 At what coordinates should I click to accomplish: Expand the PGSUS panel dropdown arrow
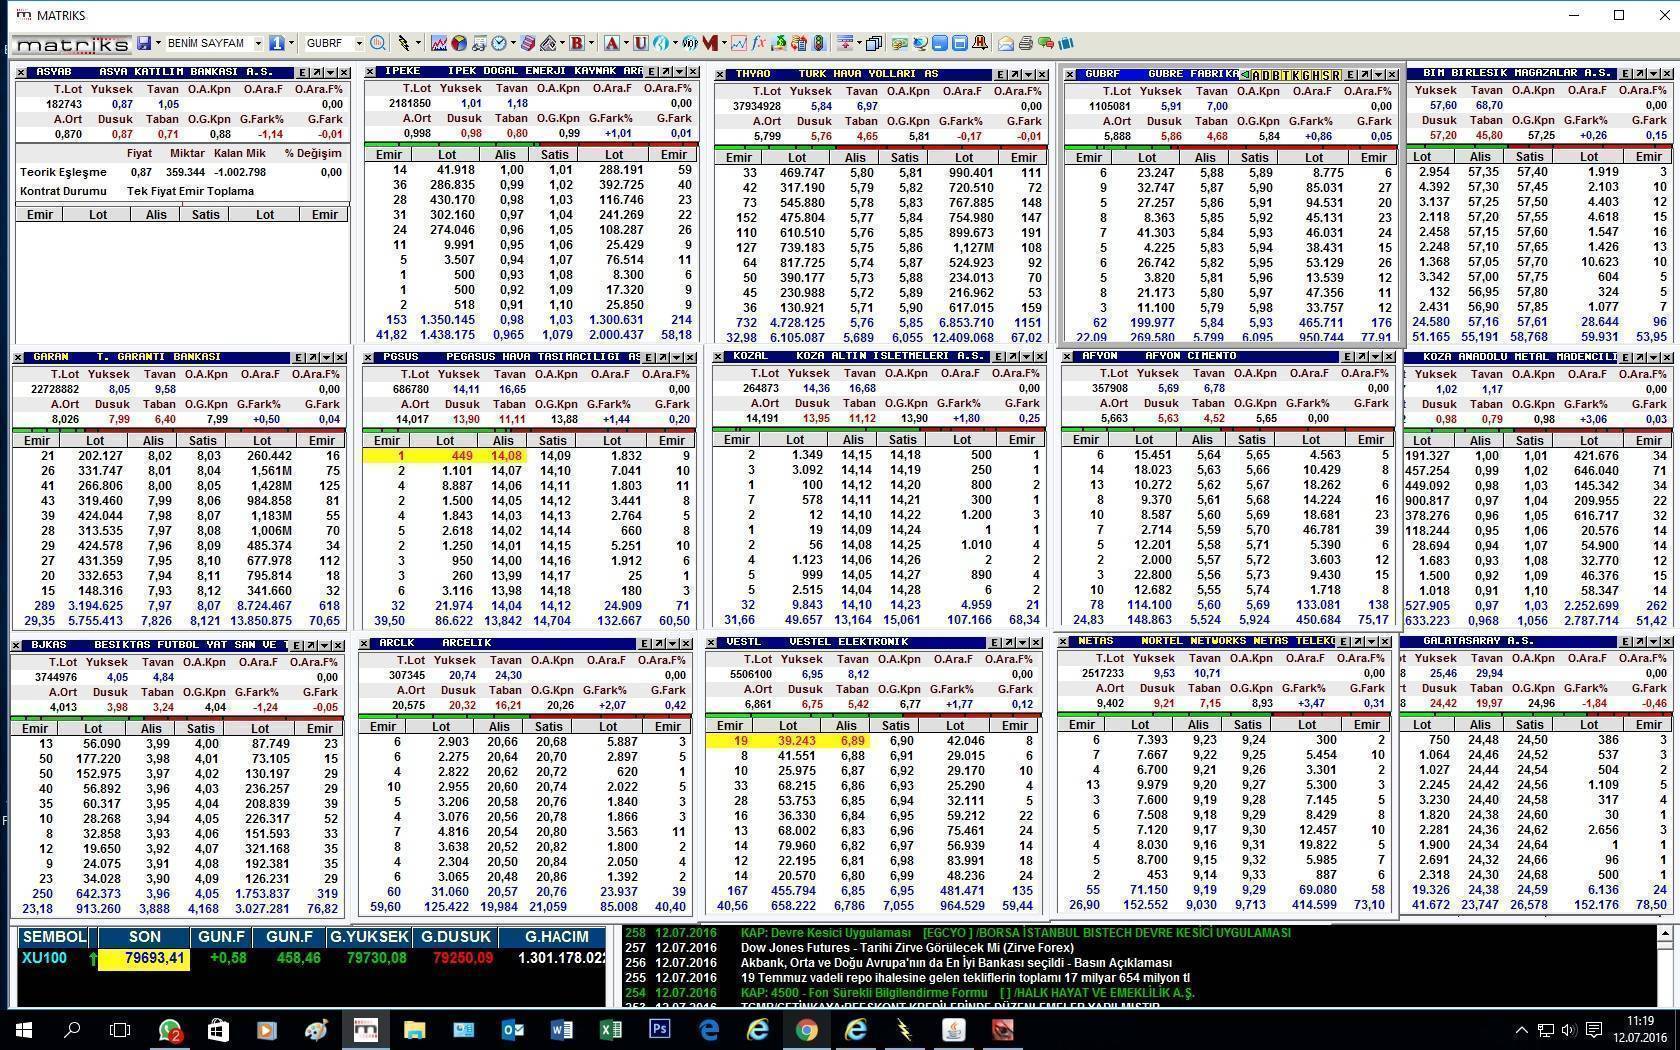tap(677, 358)
